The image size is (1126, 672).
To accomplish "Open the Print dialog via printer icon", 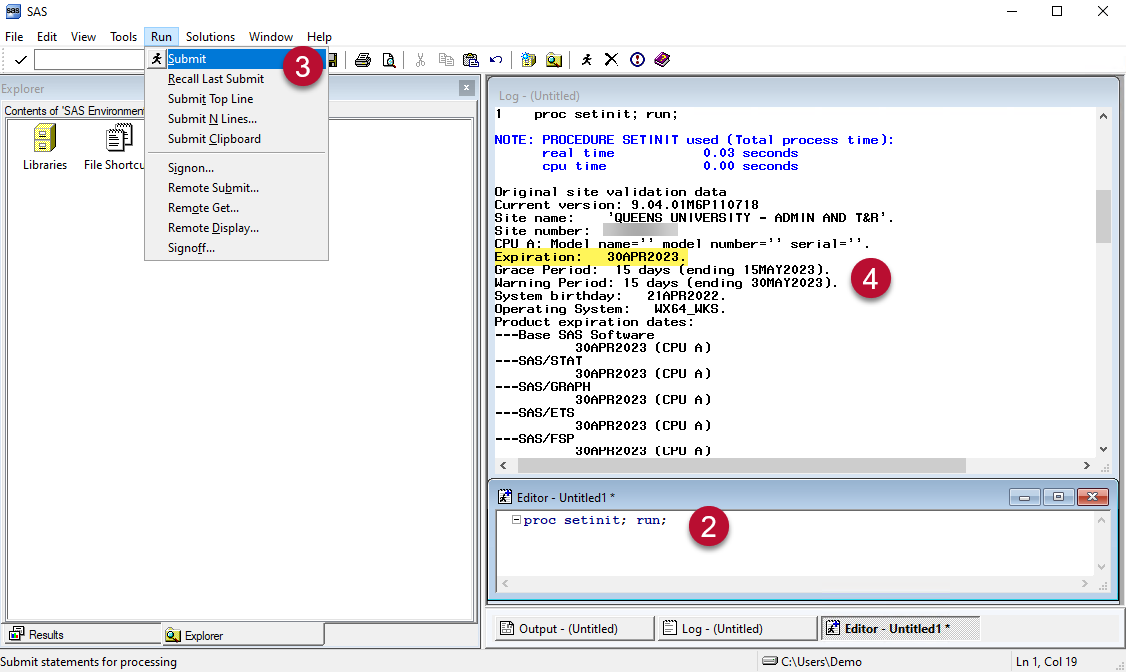I will [x=363, y=59].
